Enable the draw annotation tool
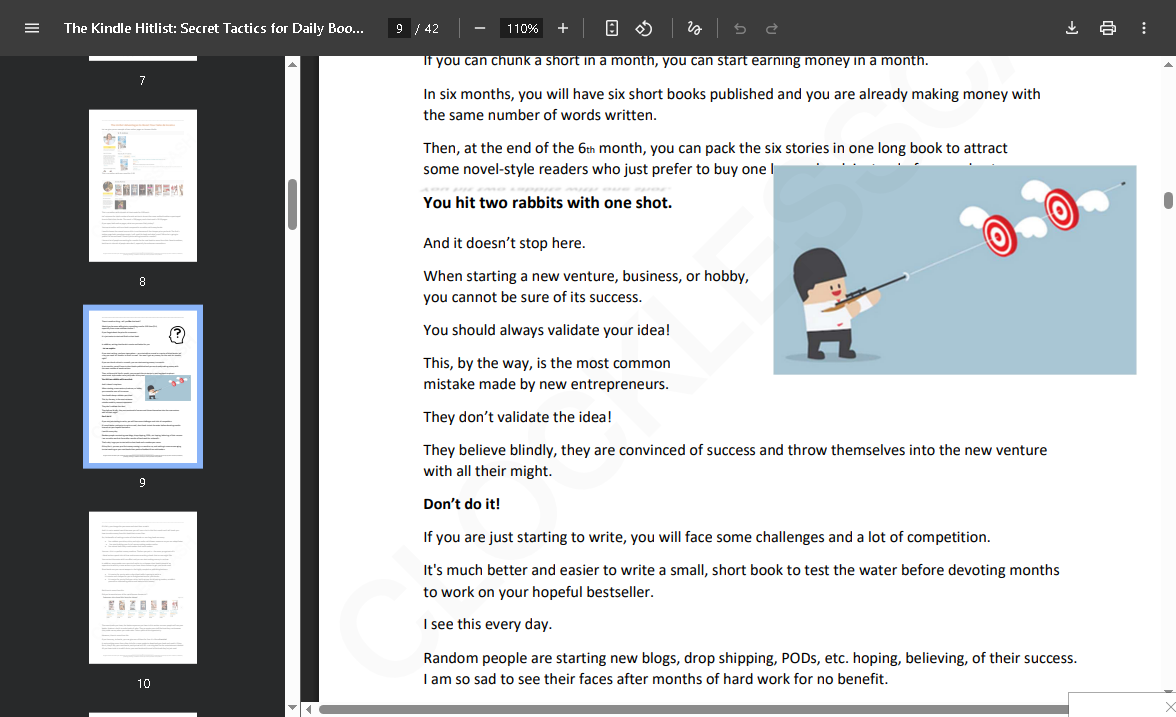 694,28
